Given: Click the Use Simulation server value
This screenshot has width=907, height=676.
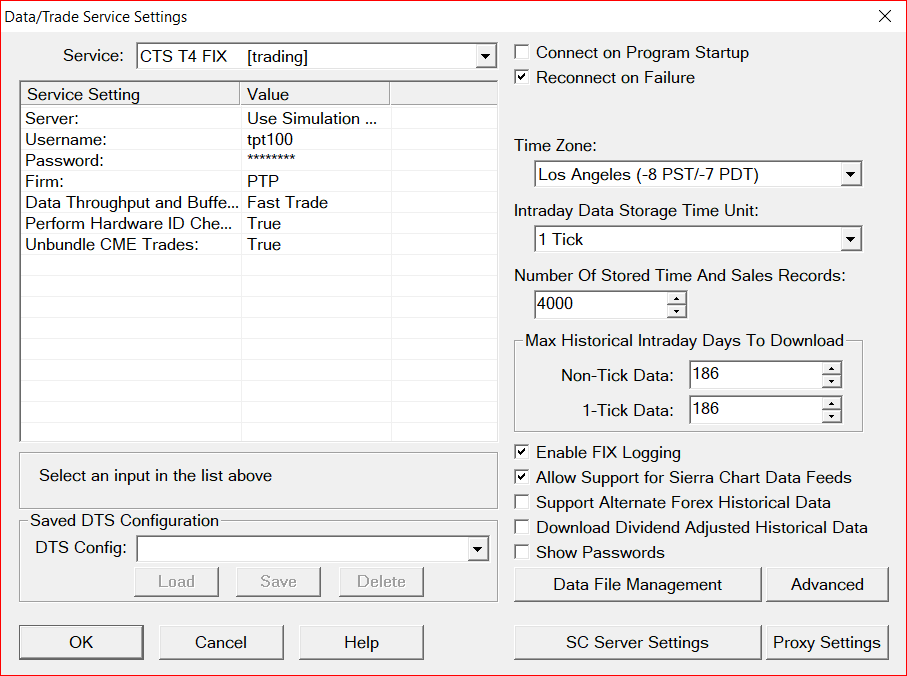Looking at the screenshot, I should (x=312, y=118).
